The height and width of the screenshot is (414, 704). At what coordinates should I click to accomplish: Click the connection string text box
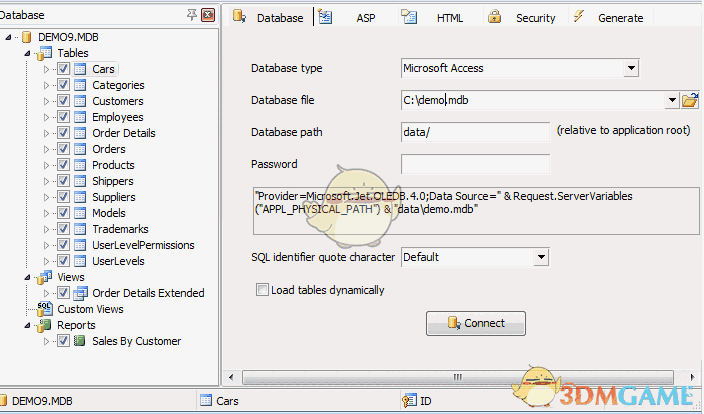(x=476, y=211)
